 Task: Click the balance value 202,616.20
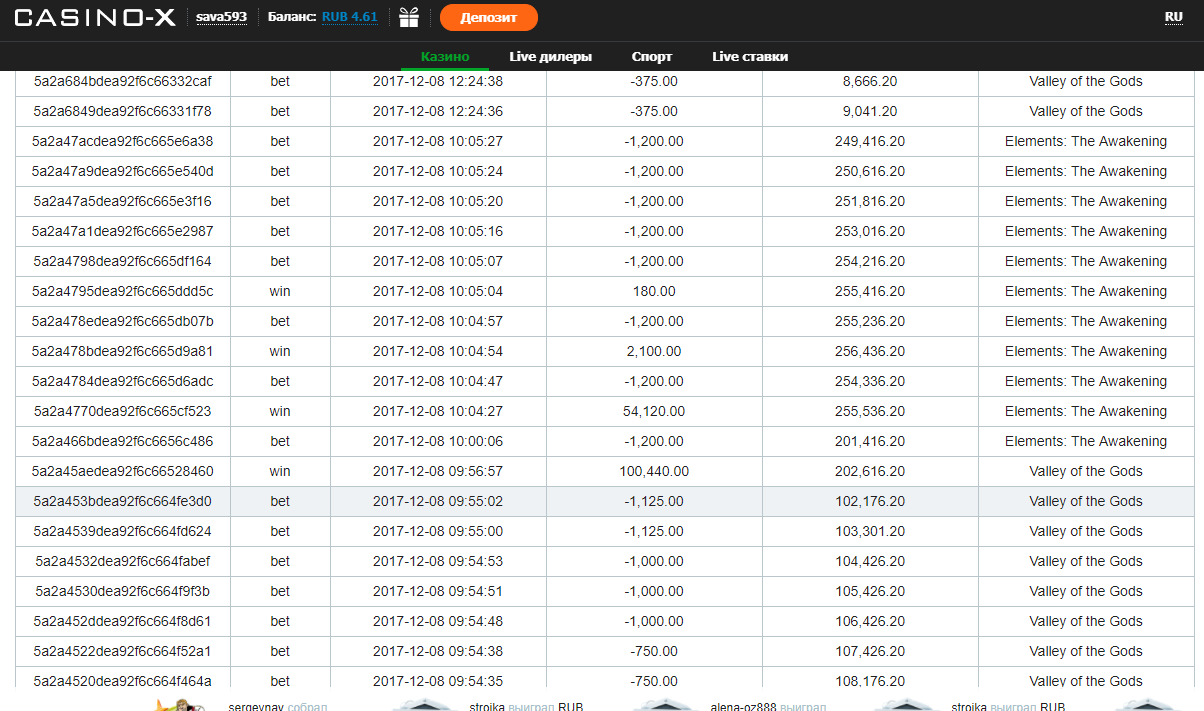tap(870, 471)
